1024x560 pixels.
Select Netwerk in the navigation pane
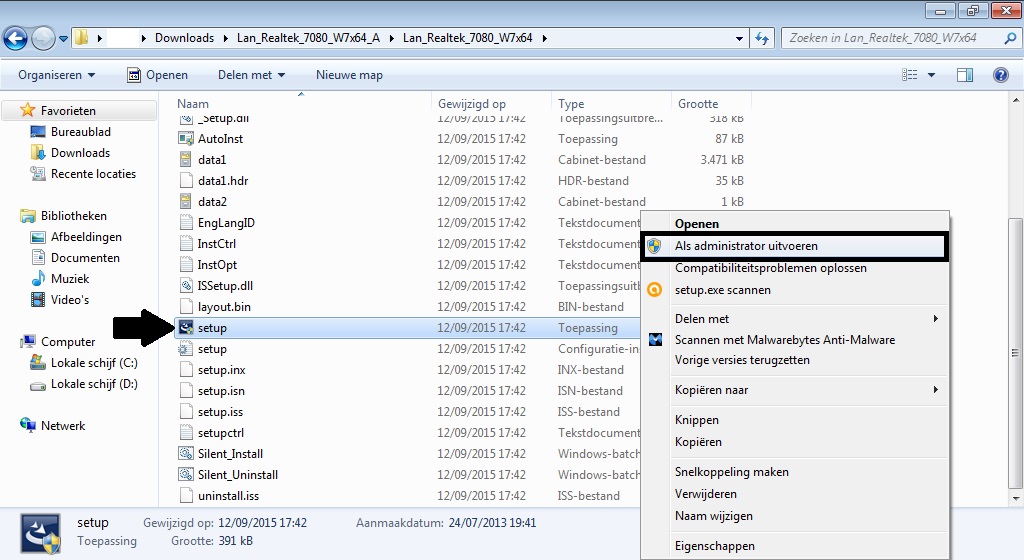click(63, 426)
